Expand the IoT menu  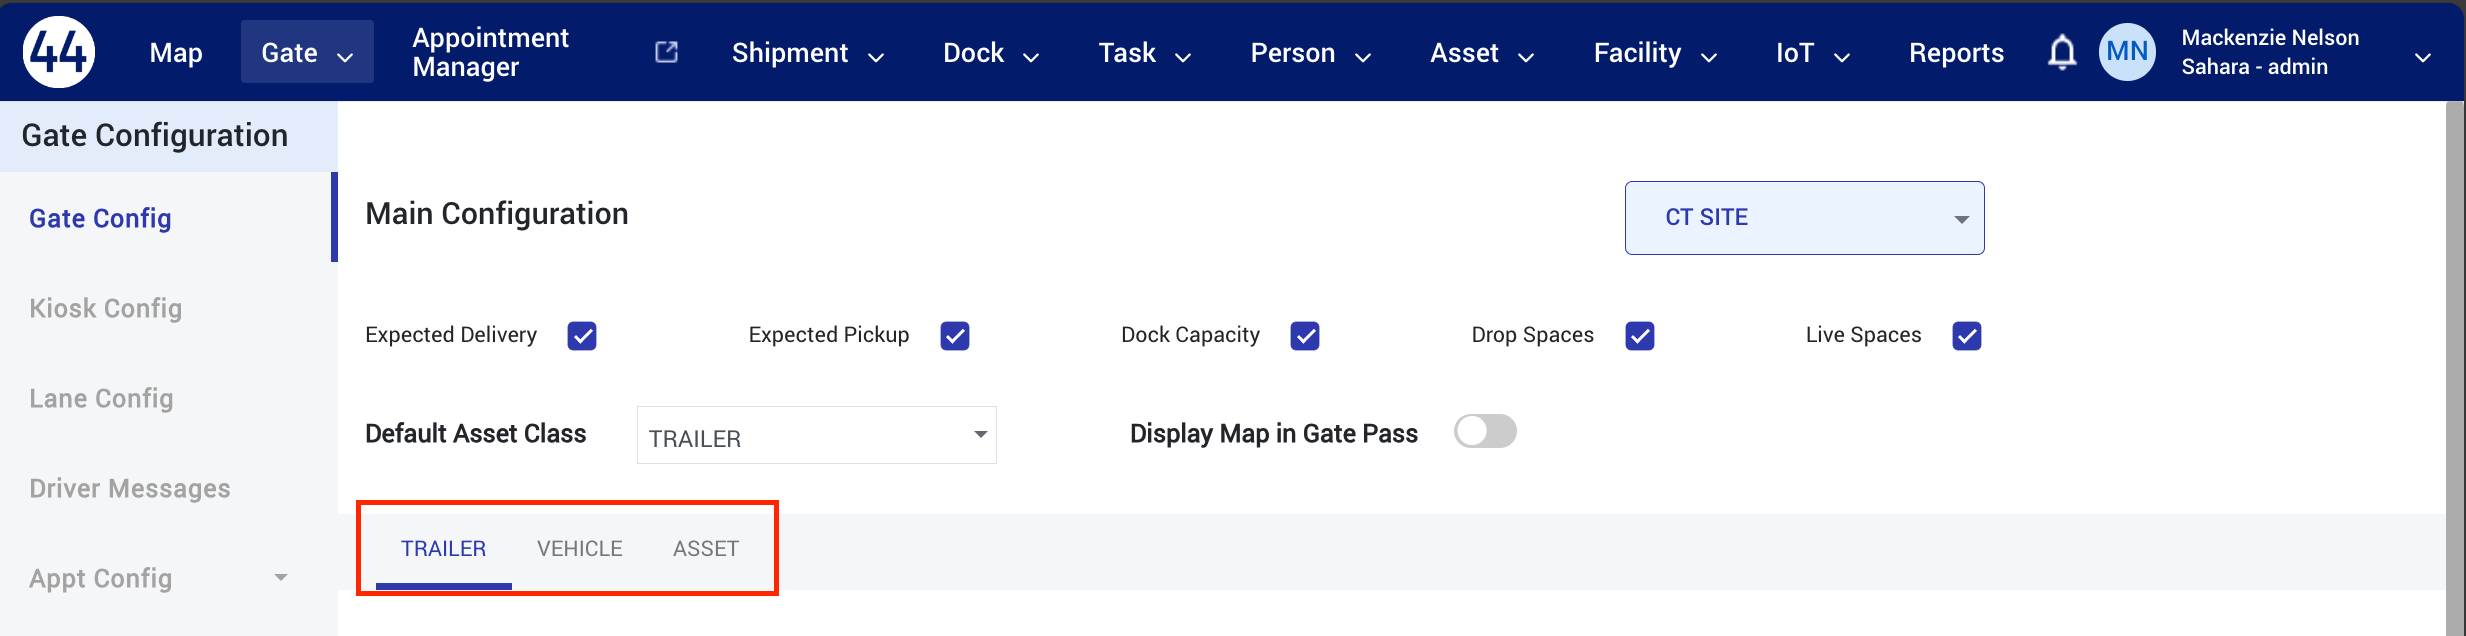pyautogui.click(x=1813, y=52)
